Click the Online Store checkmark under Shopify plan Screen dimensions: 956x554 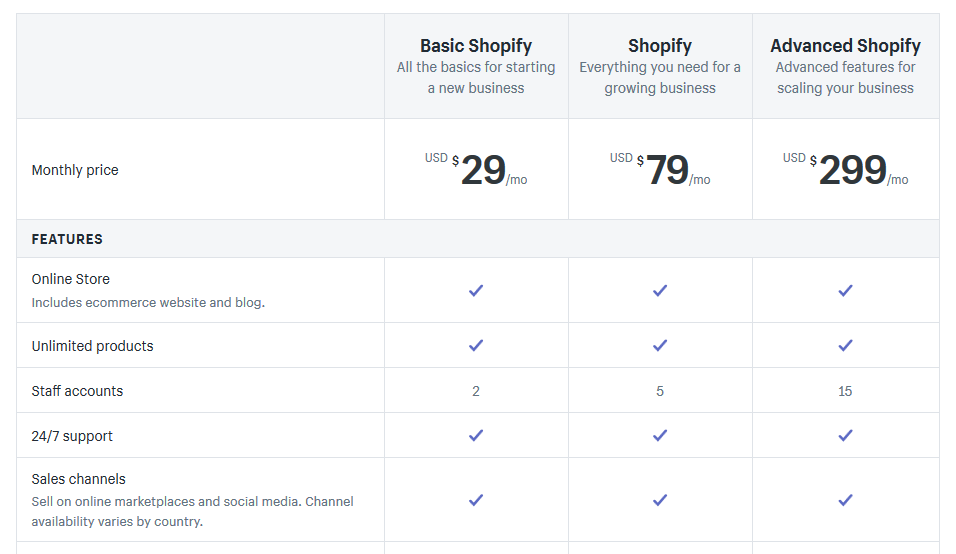point(660,291)
